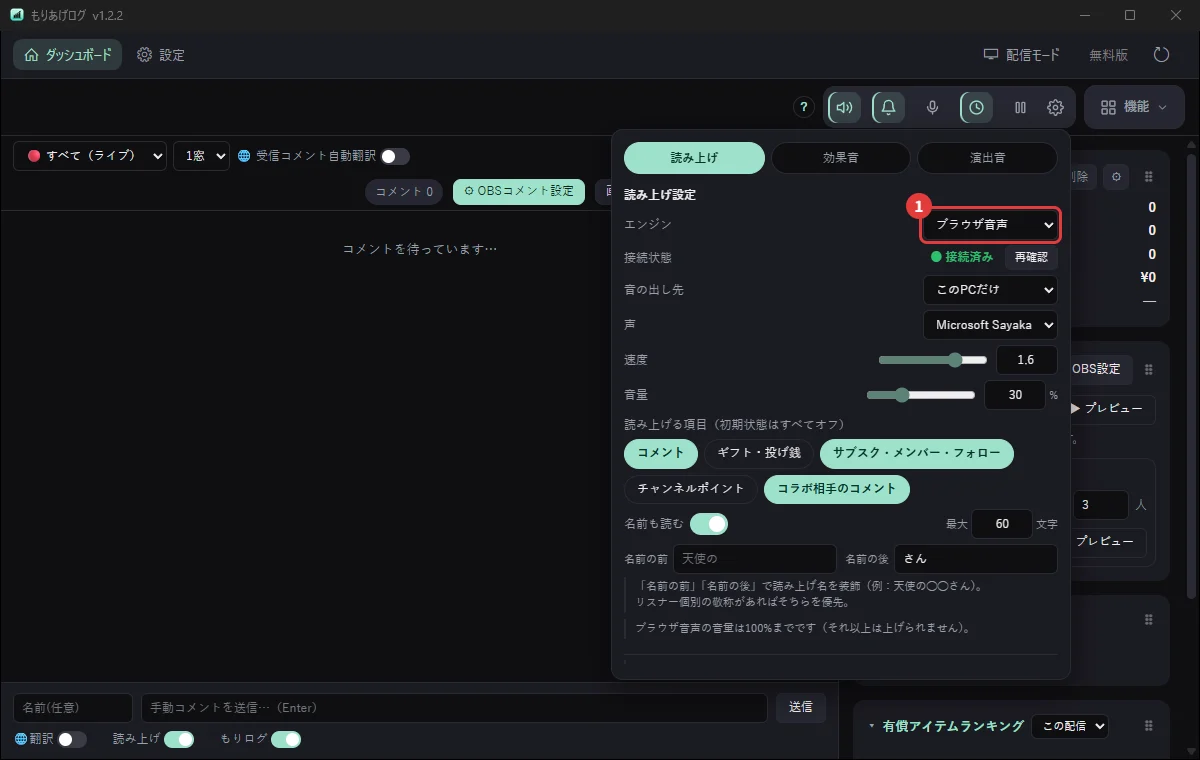
Task: Click the もりあげログ app logo icon
Action: [17, 15]
